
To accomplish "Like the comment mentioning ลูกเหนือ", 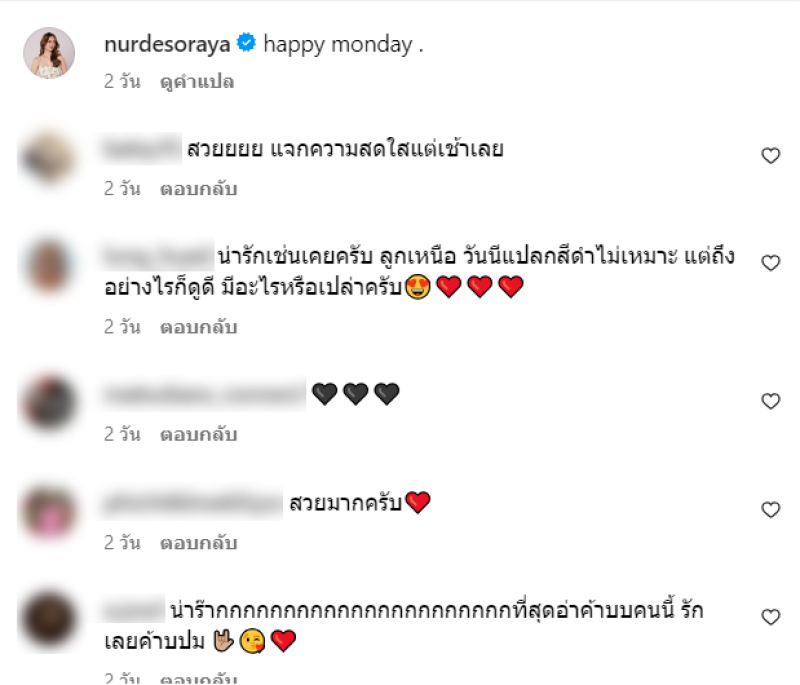I will [770, 263].
